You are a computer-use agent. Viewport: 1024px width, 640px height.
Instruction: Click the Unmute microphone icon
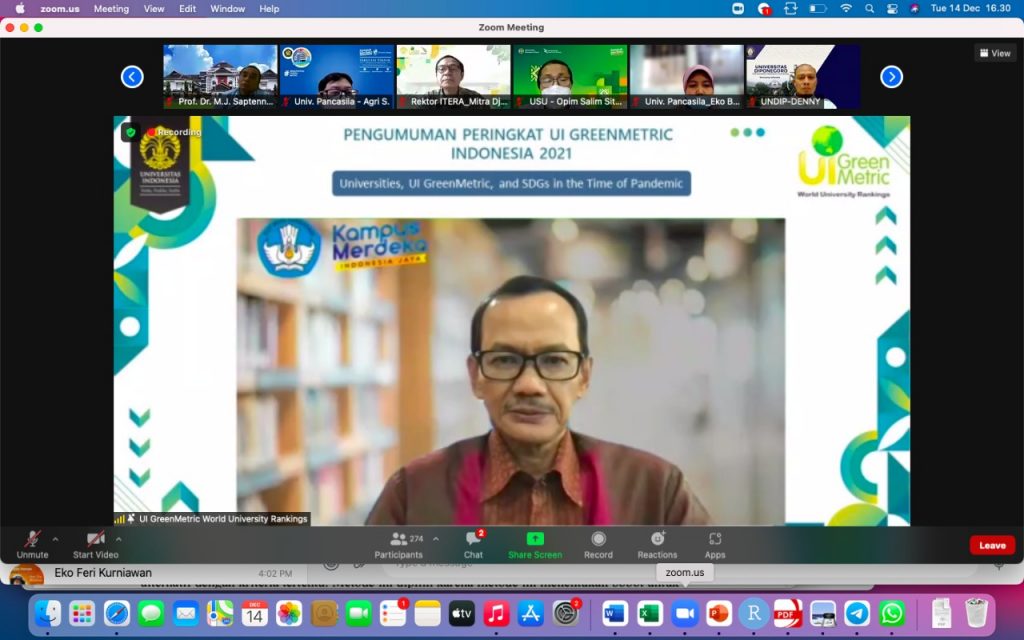click(x=32, y=539)
